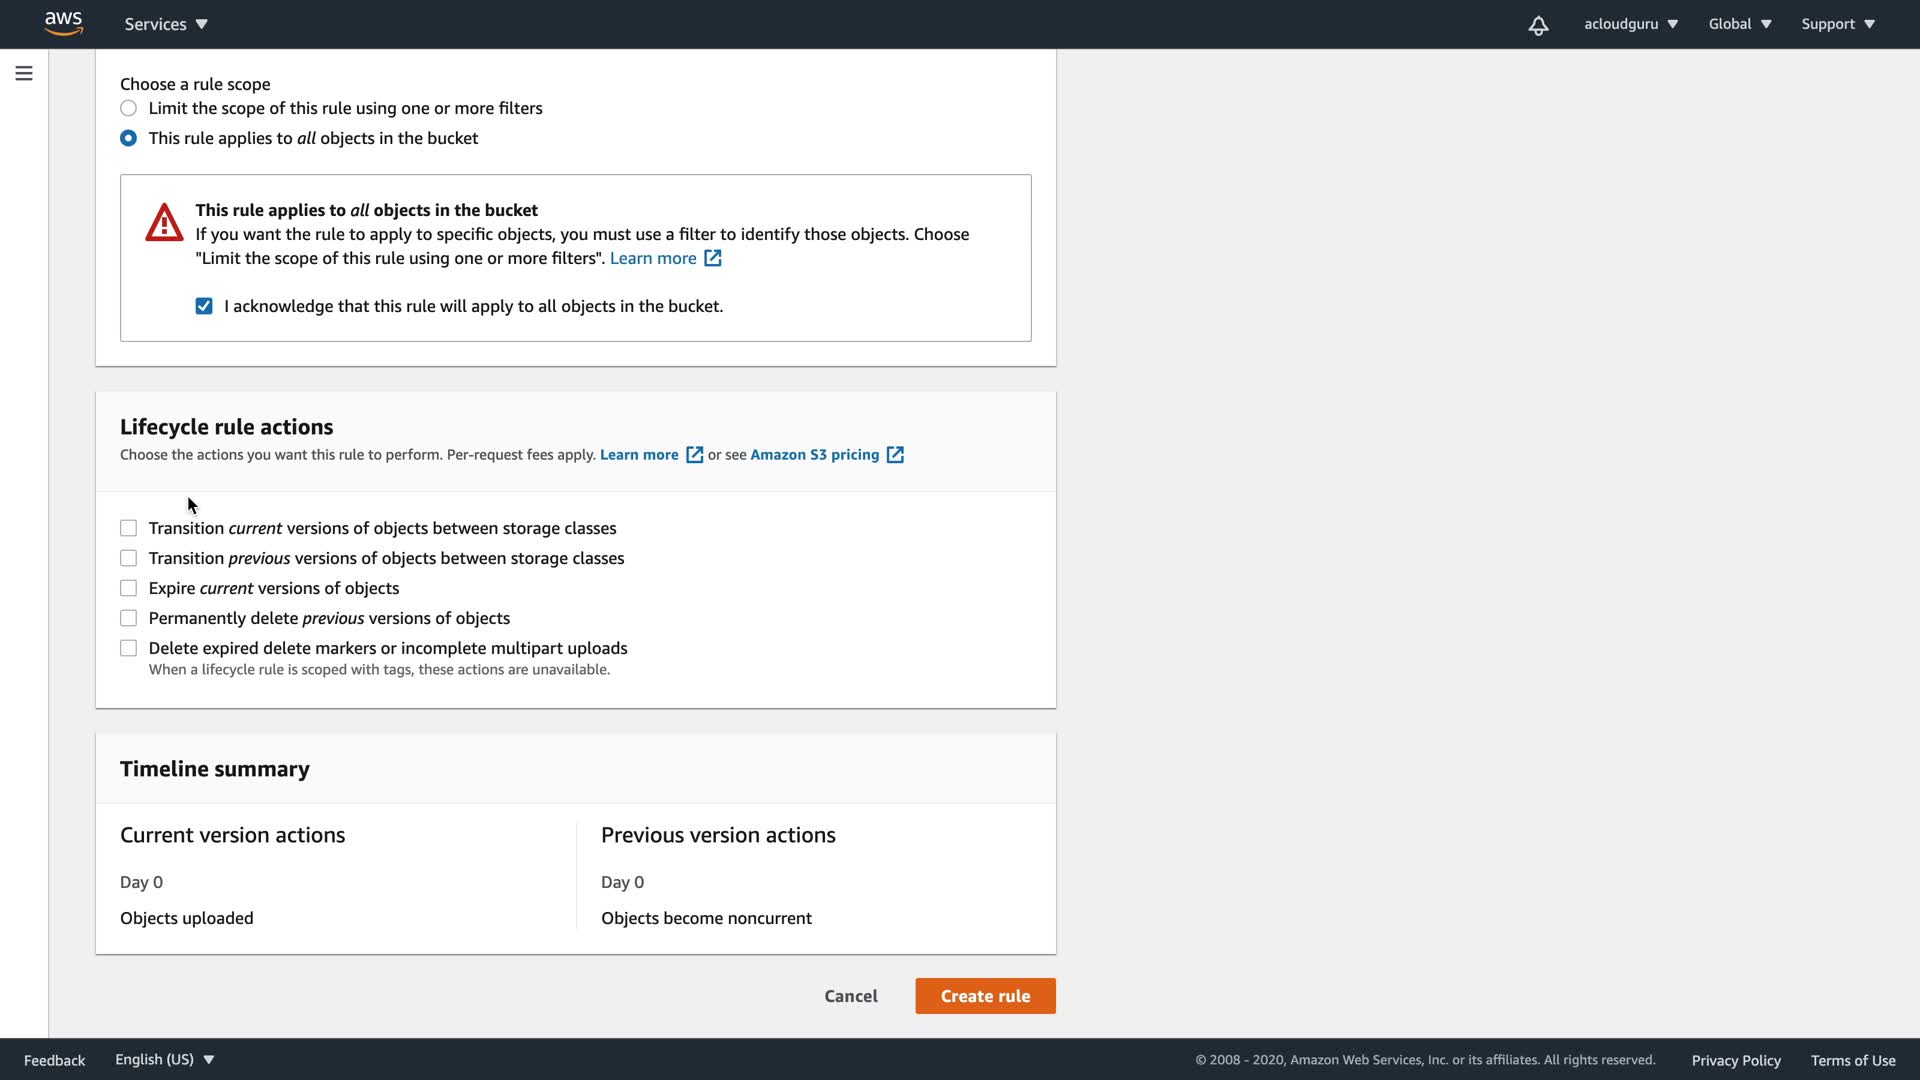Image resolution: width=1920 pixels, height=1080 pixels.
Task: Select Limit the scope using filters radio
Action: (129, 108)
